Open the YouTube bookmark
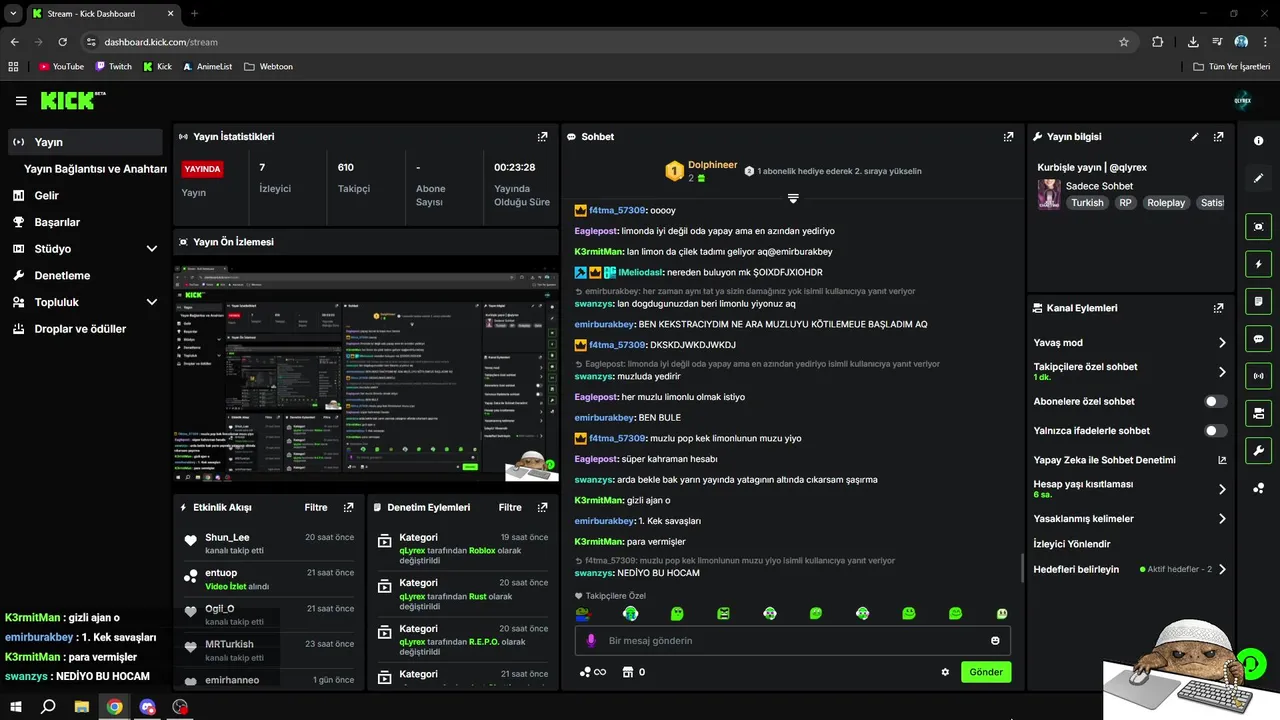1280x720 pixels. pos(62,67)
